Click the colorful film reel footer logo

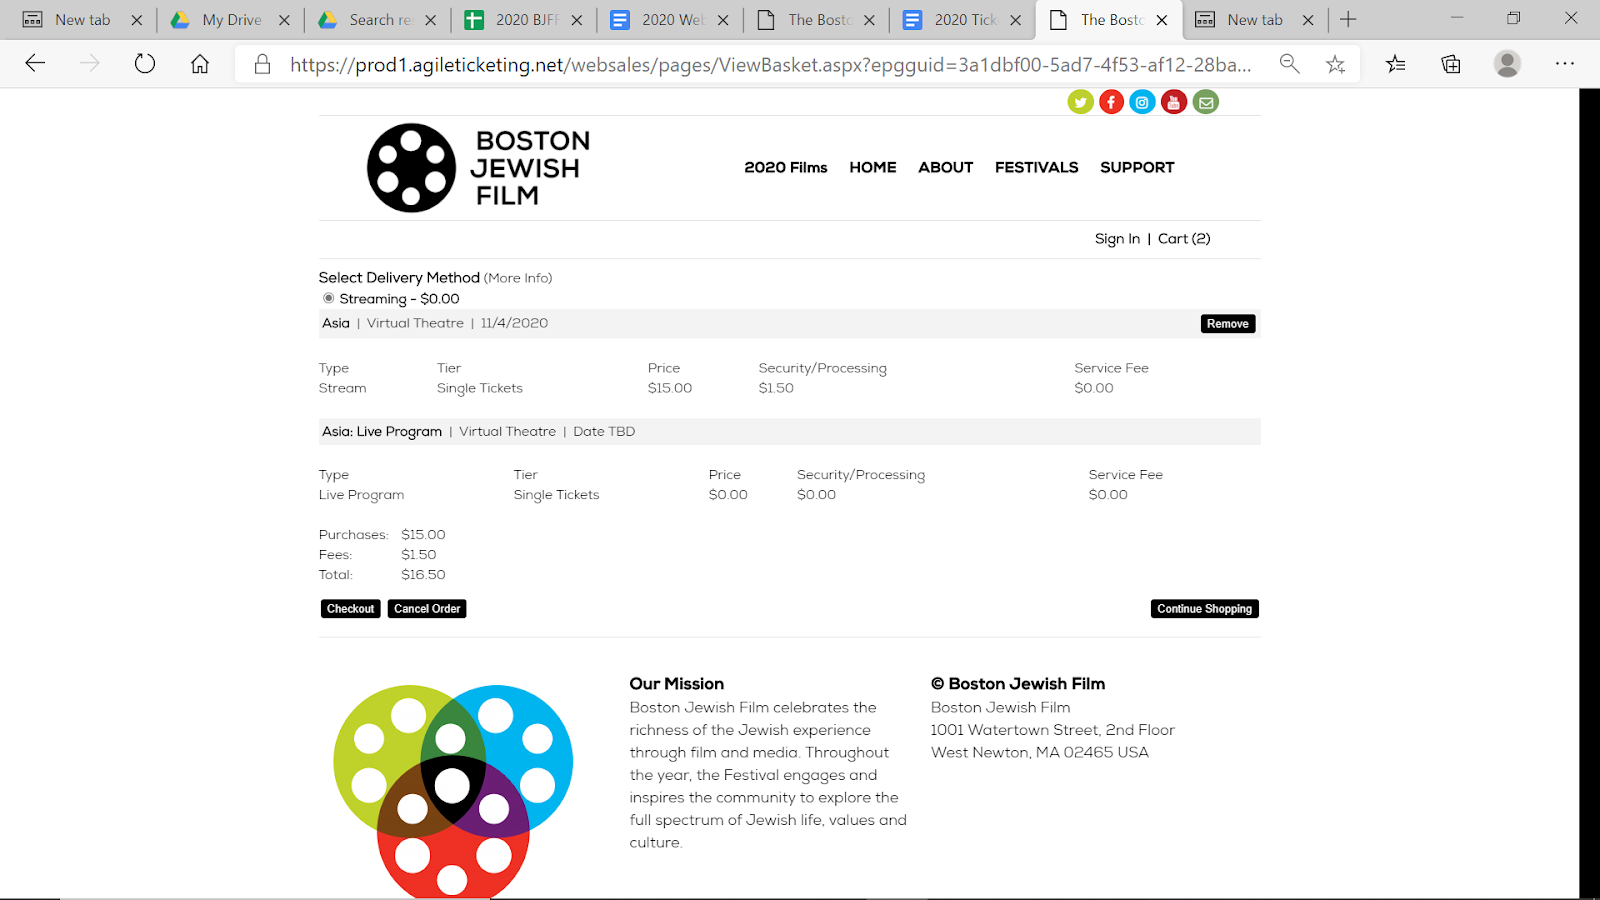(453, 789)
